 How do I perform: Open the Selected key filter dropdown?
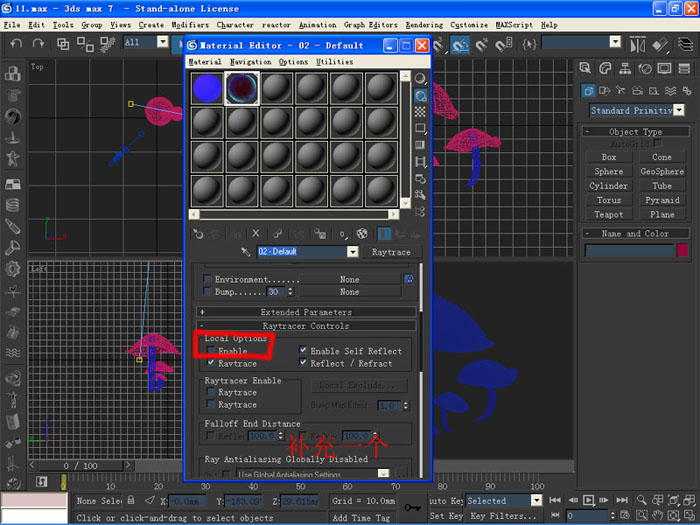[x=536, y=500]
